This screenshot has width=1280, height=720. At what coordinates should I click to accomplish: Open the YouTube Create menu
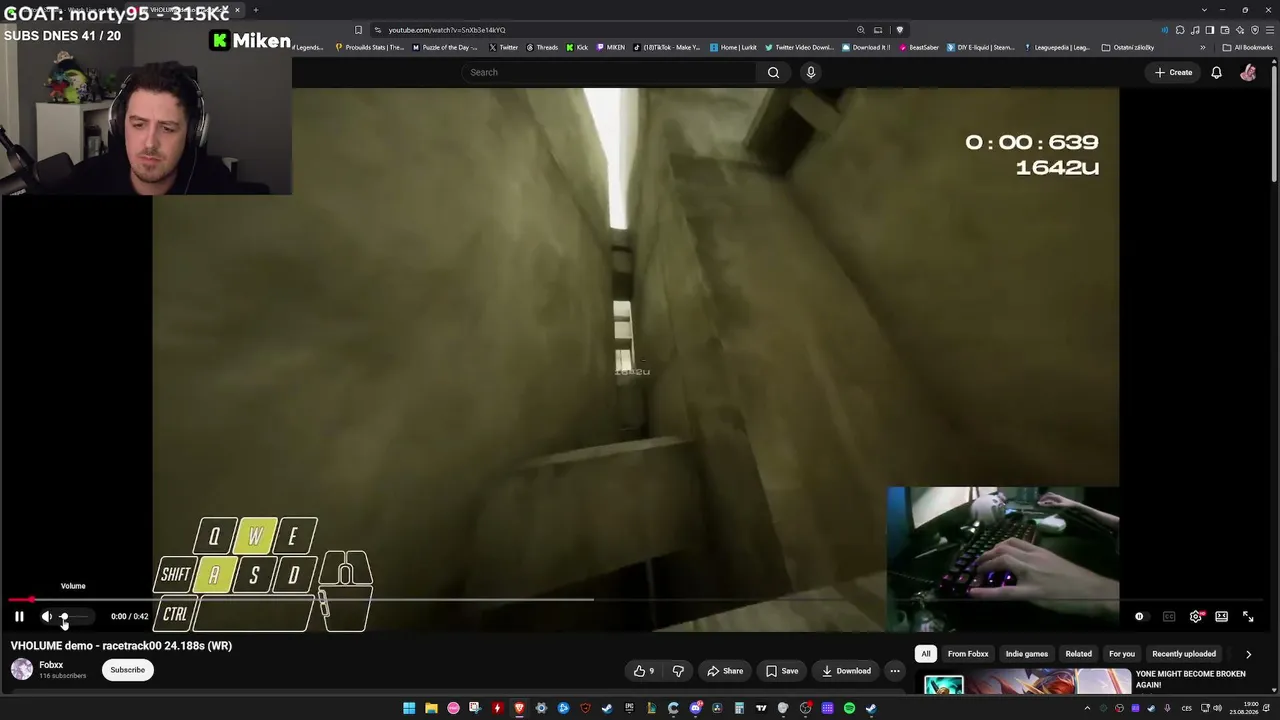click(1174, 72)
